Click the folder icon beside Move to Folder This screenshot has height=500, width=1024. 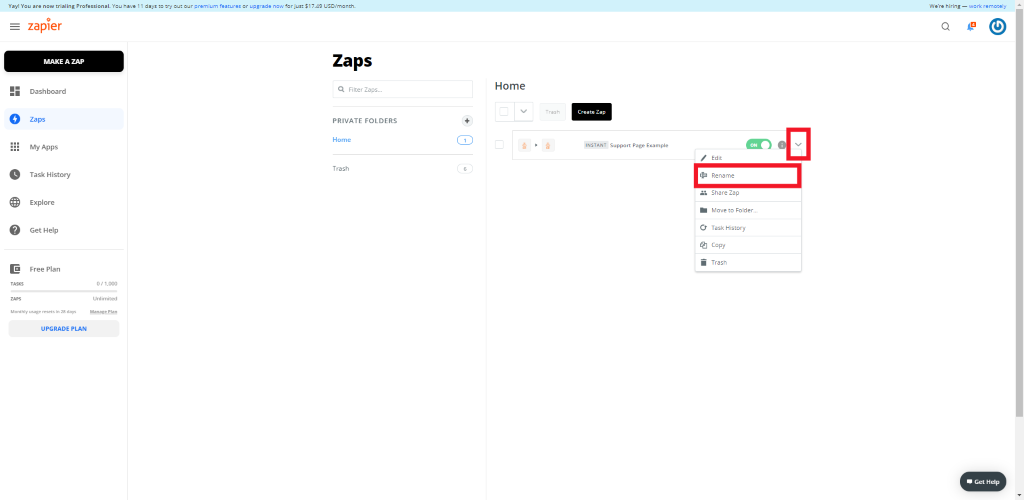click(703, 210)
